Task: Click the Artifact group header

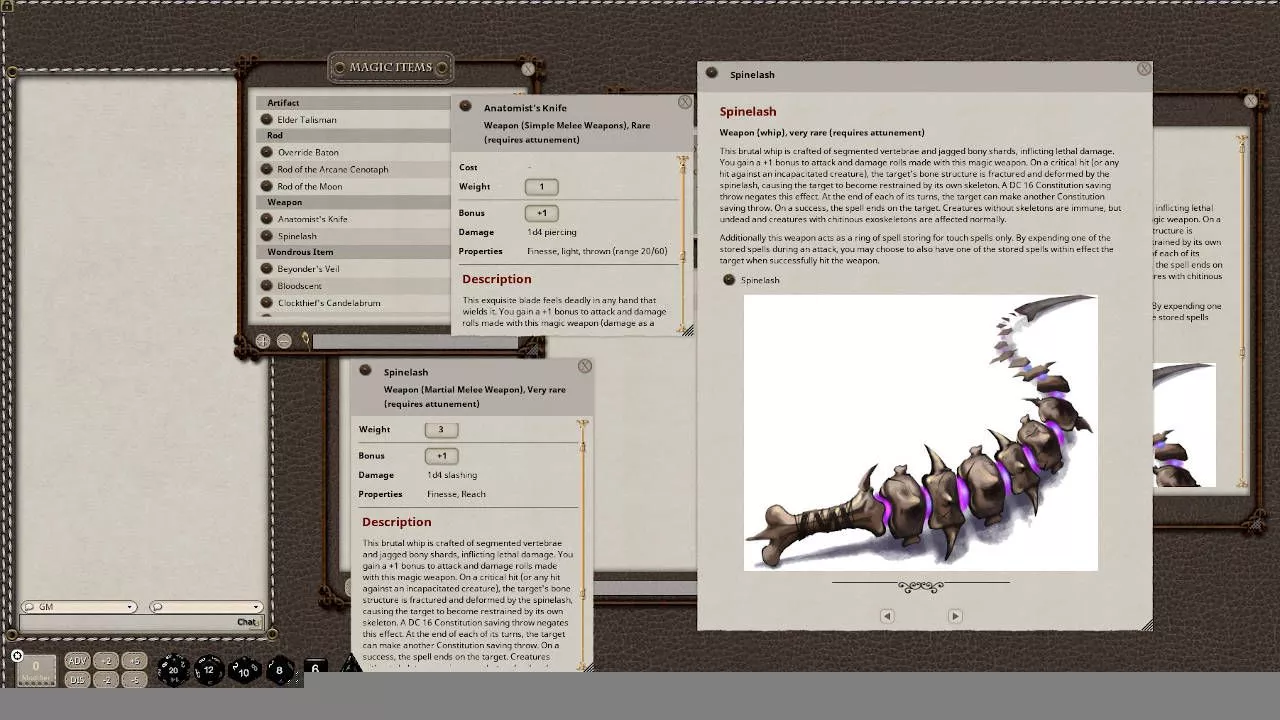Action: click(354, 103)
